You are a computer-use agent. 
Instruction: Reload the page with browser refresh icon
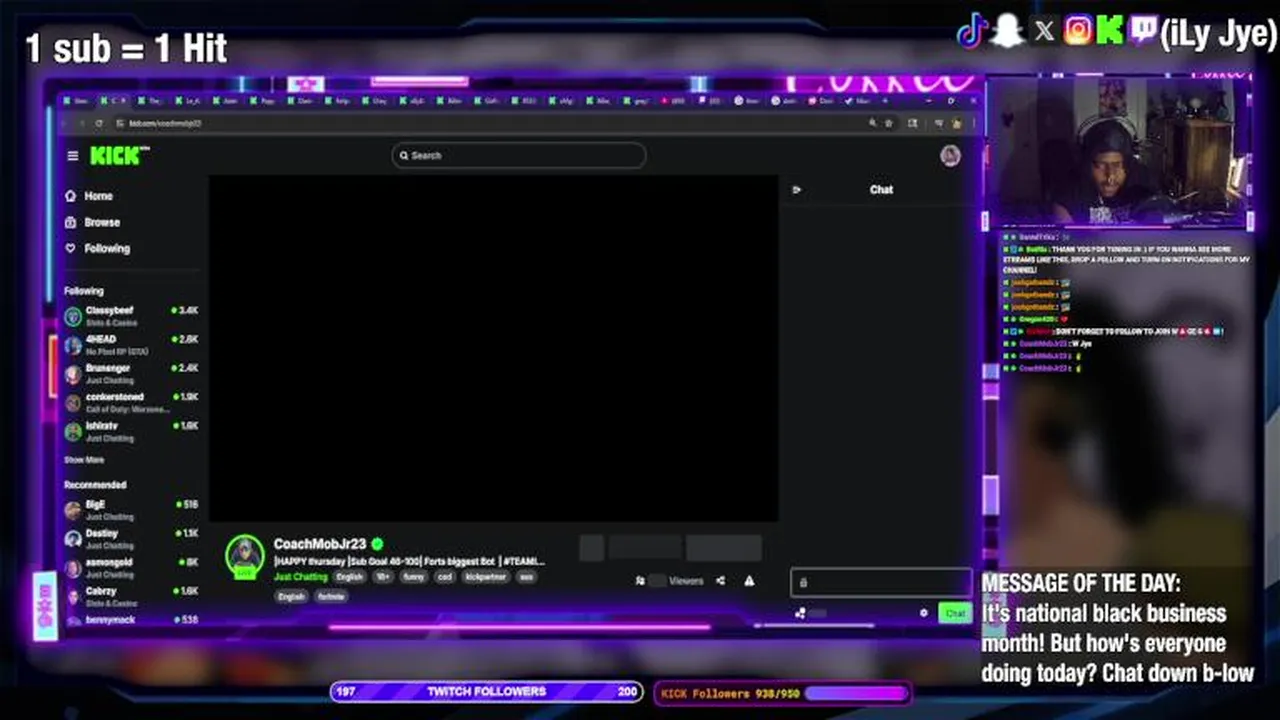pos(98,123)
